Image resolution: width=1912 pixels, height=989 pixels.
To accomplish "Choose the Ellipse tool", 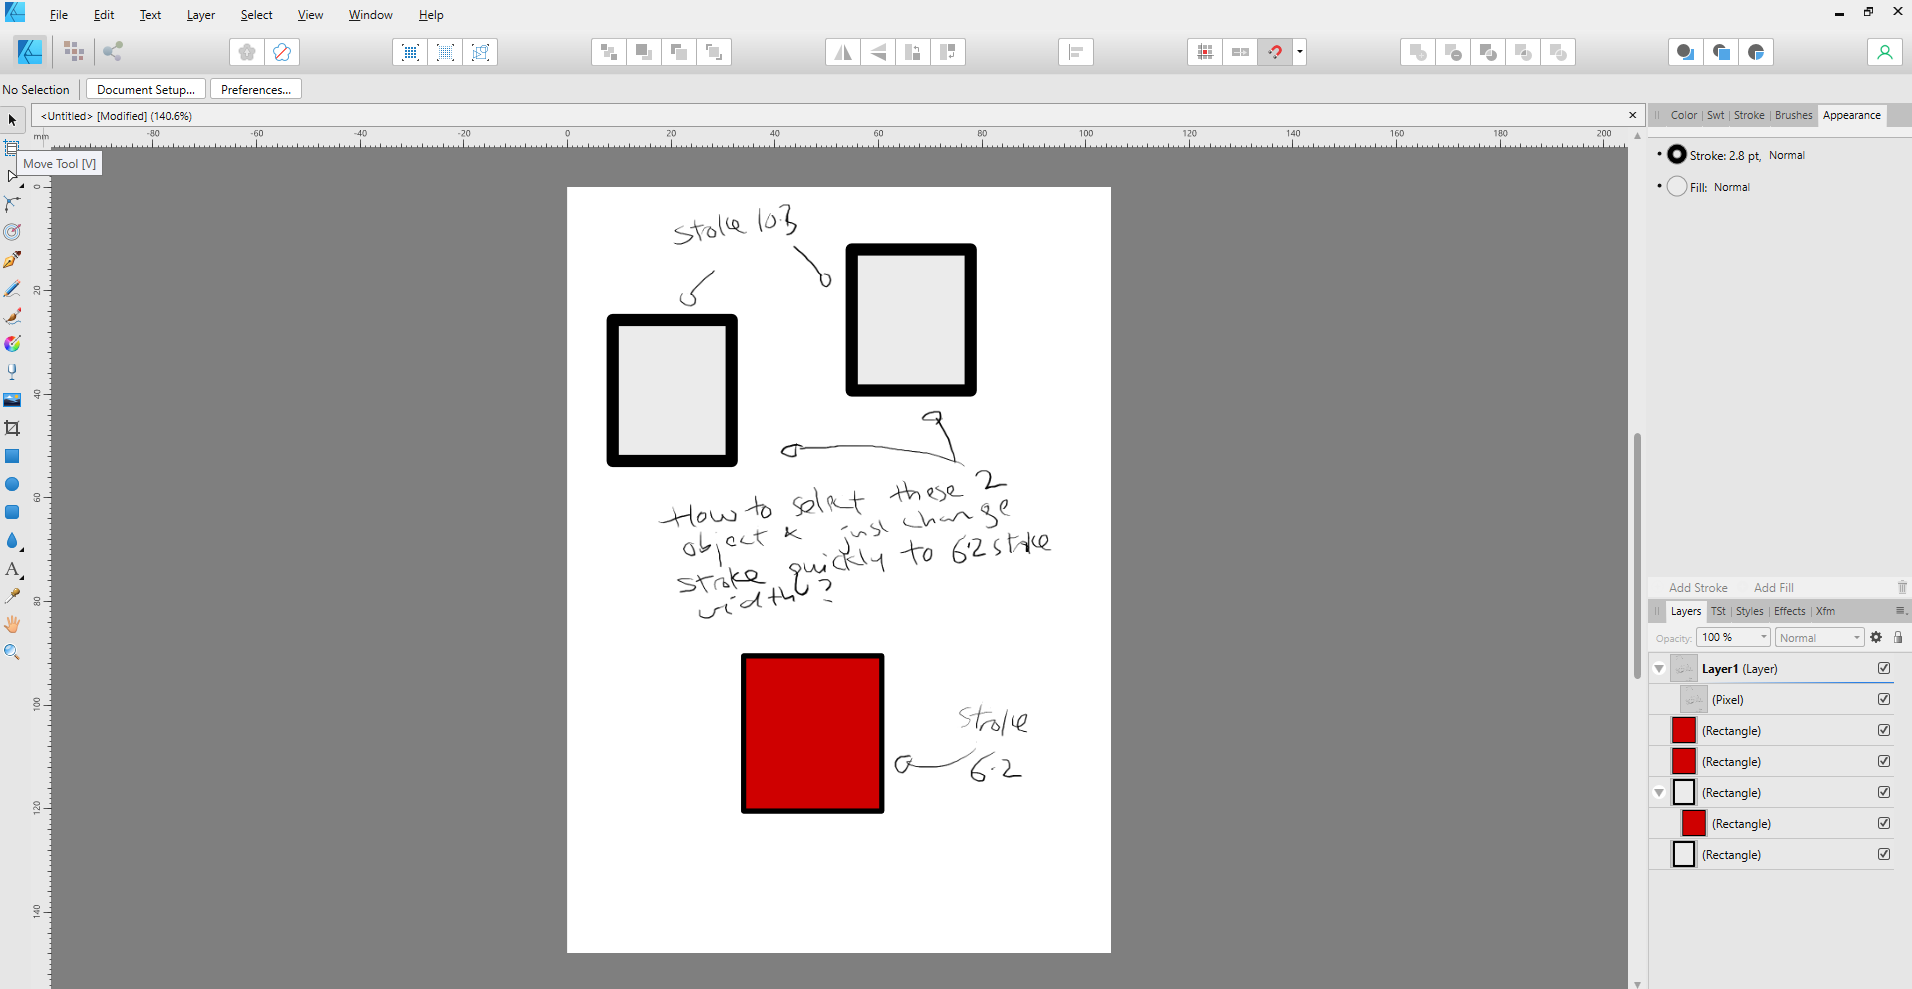I will tap(12, 484).
